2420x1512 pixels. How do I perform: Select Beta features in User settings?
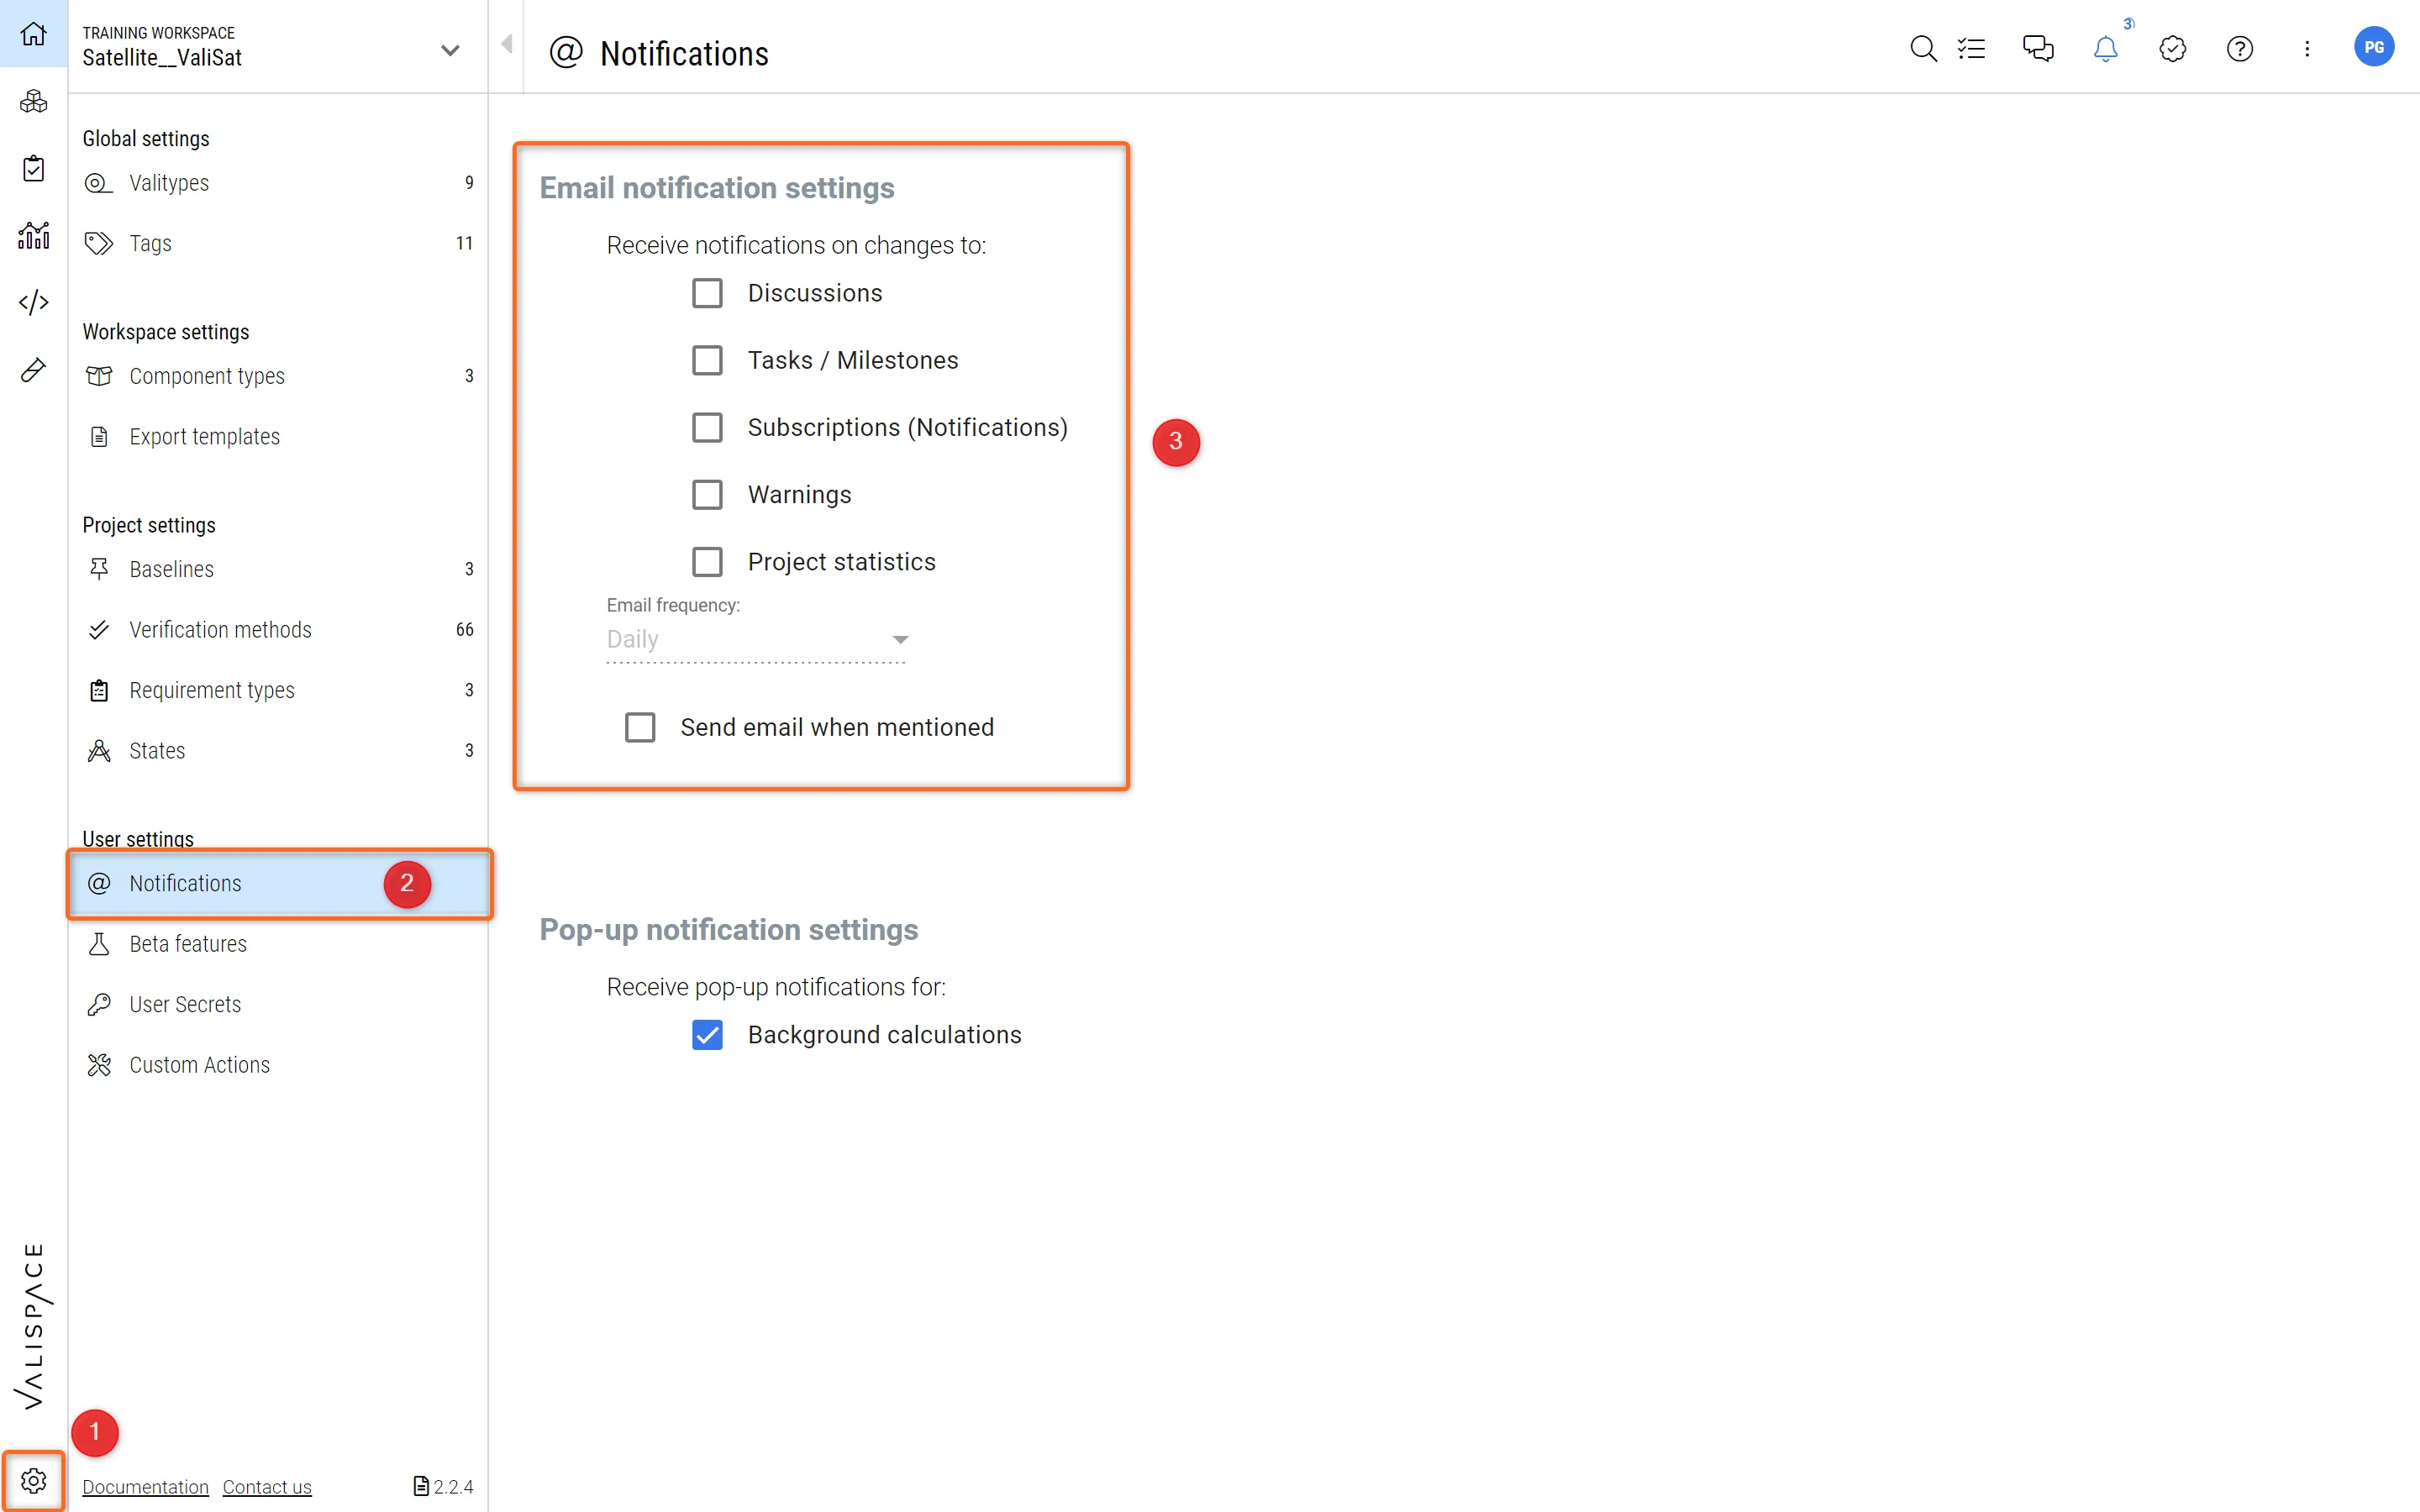click(188, 944)
